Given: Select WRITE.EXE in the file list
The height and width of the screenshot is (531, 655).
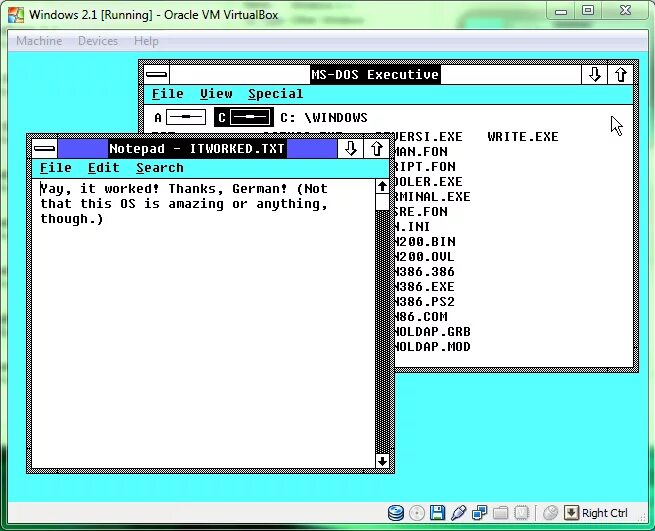Looking at the screenshot, I should [523, 137].
